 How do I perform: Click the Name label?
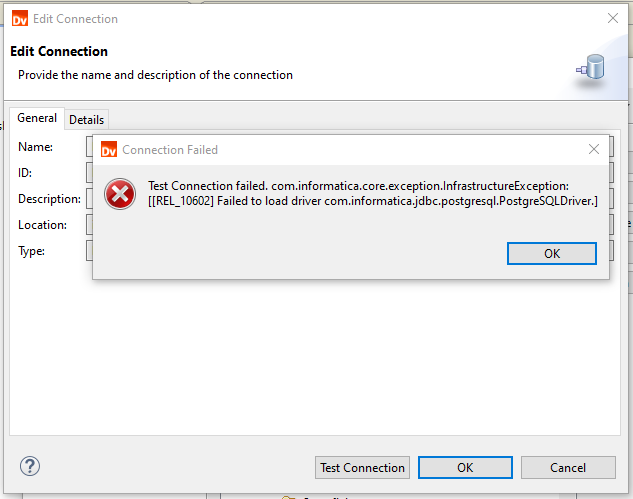(36, 147)
